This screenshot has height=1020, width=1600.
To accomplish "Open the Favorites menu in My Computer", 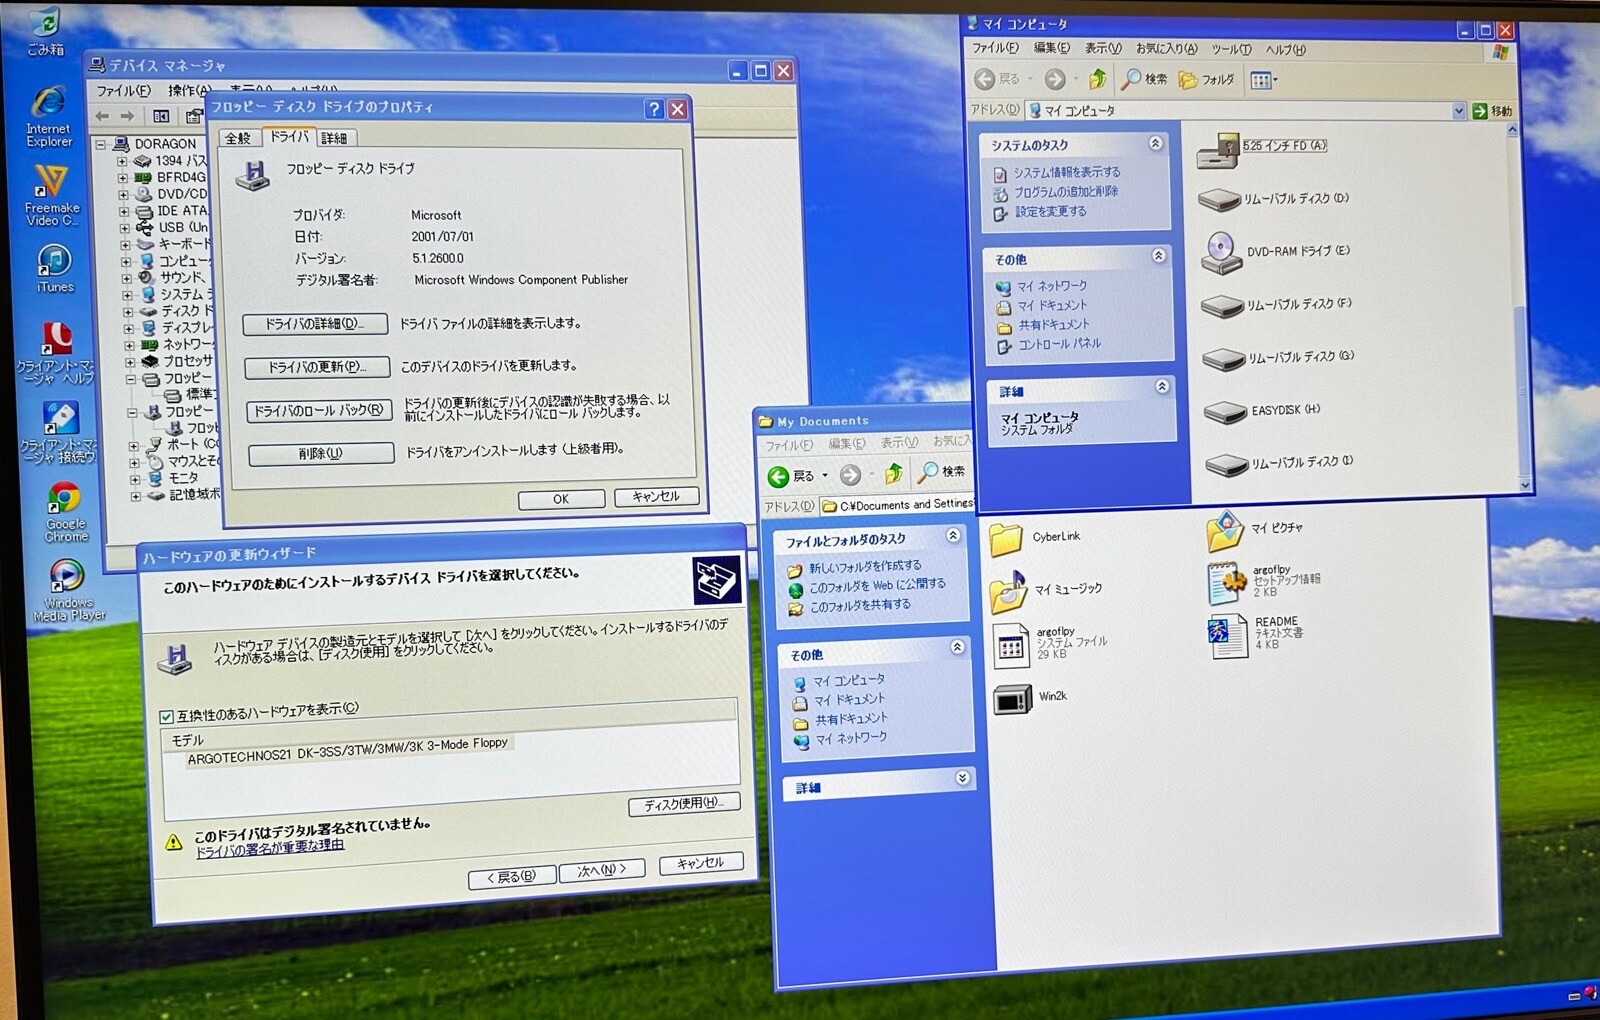I will tap(1166, 49).
